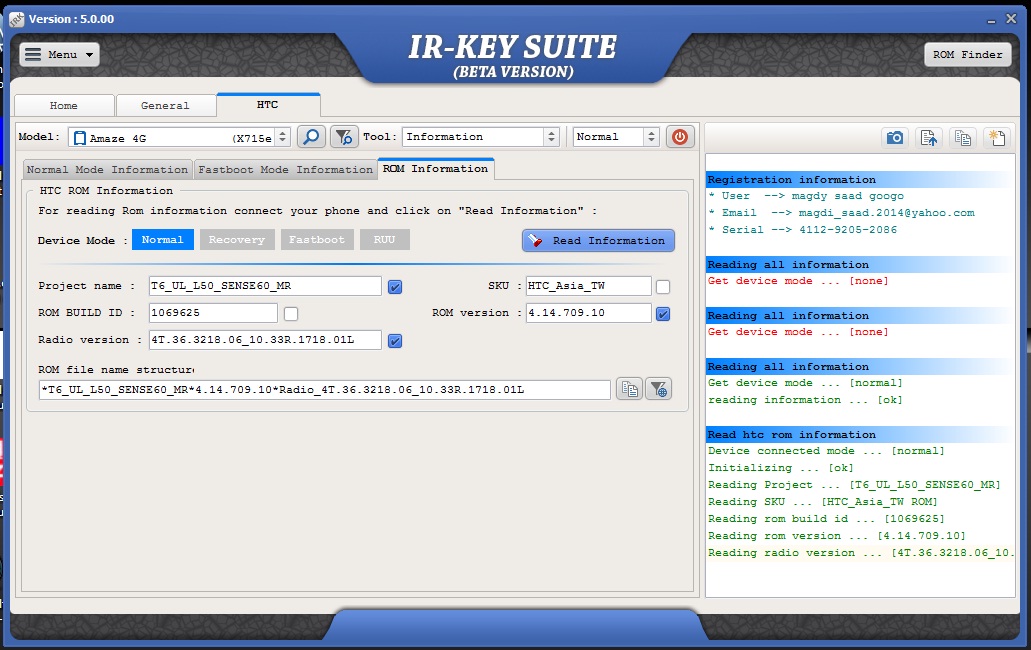Select RUU device mode
The height and width of the screenshot is (650, 1031).
coord(385,239)
